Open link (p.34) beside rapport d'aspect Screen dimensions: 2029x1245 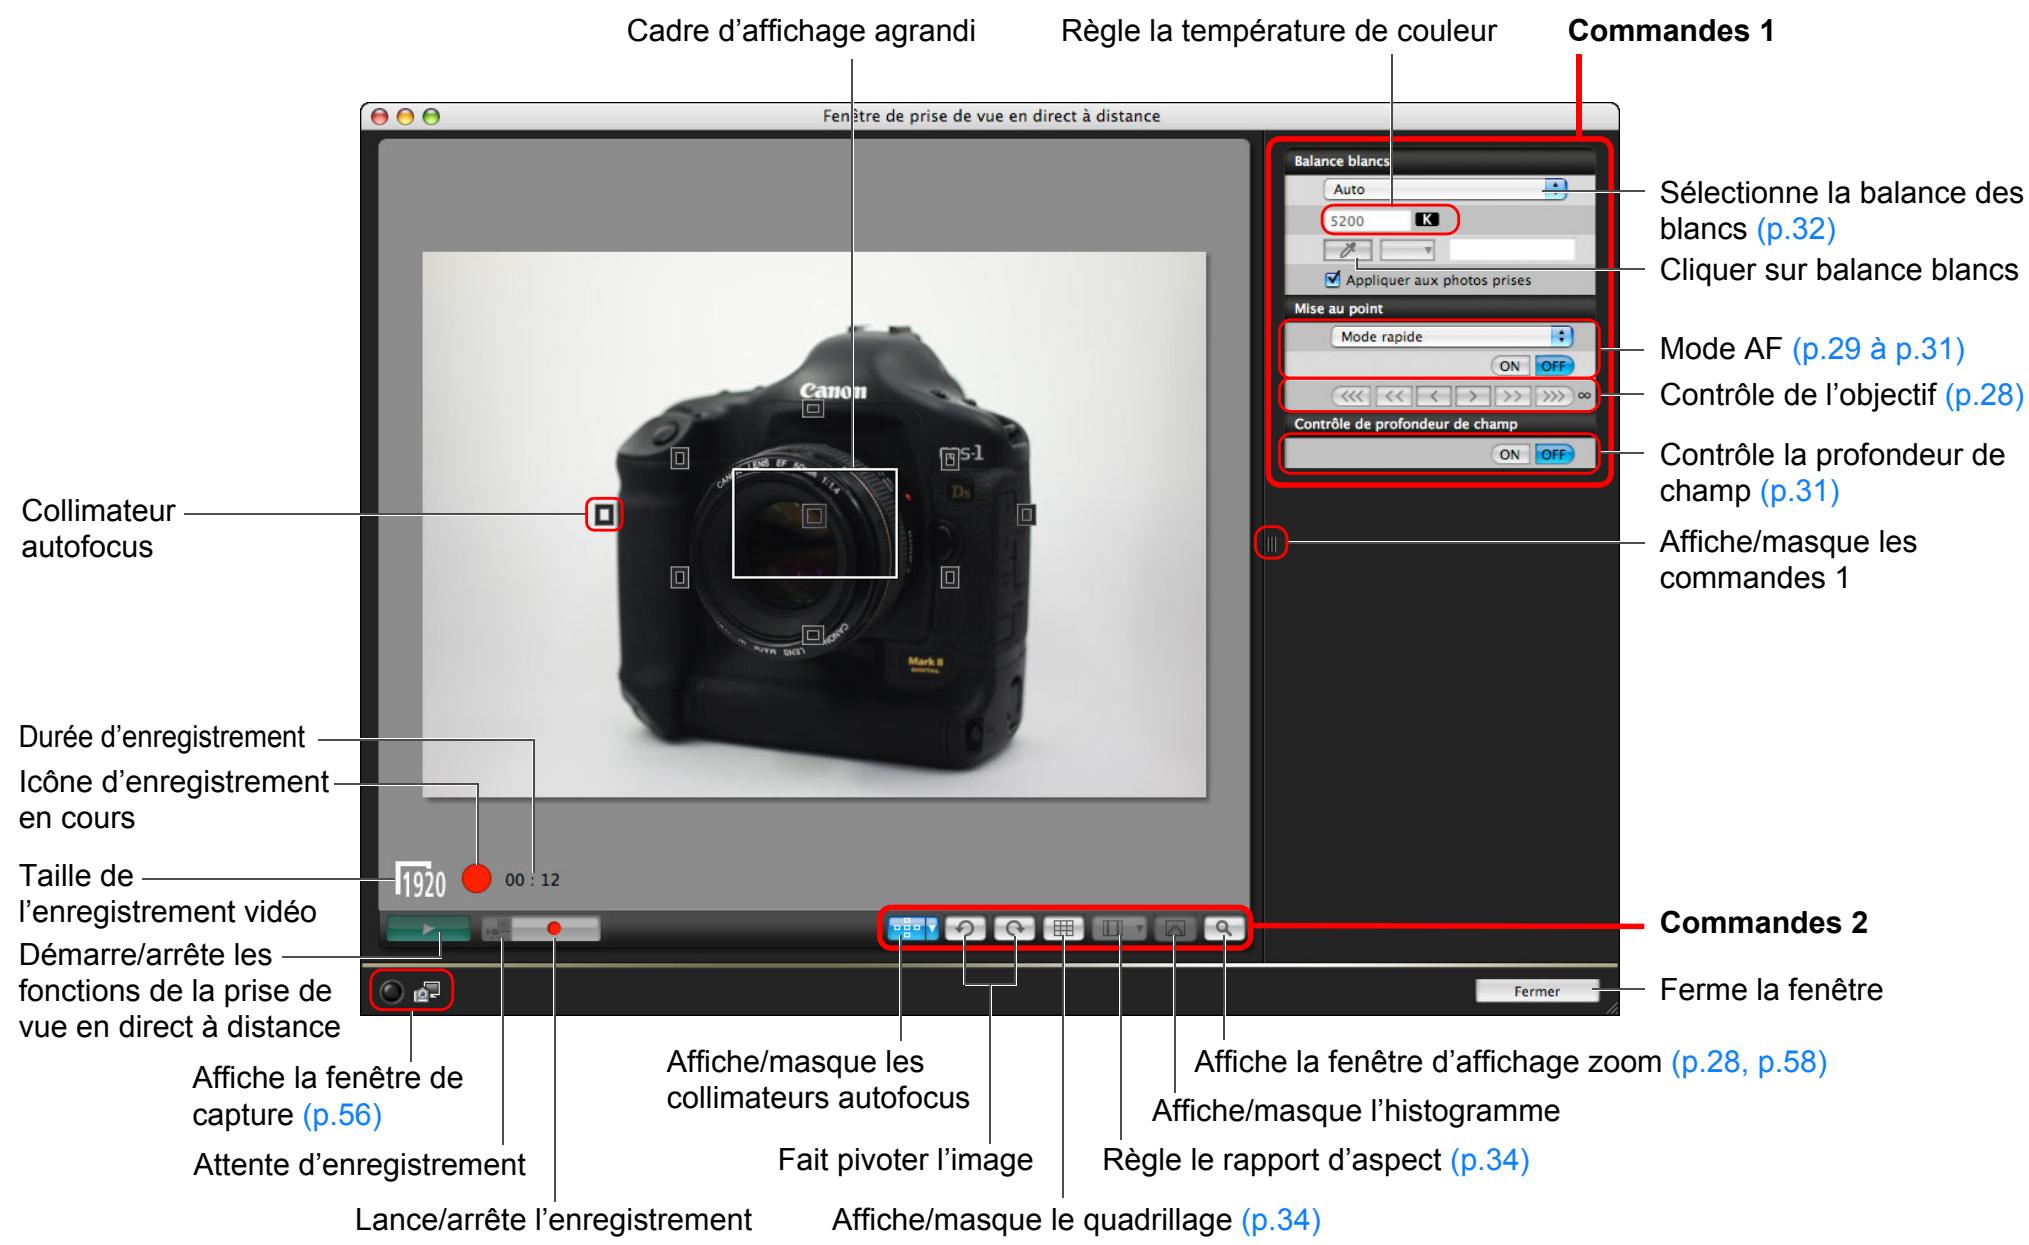(1489, 1160)
